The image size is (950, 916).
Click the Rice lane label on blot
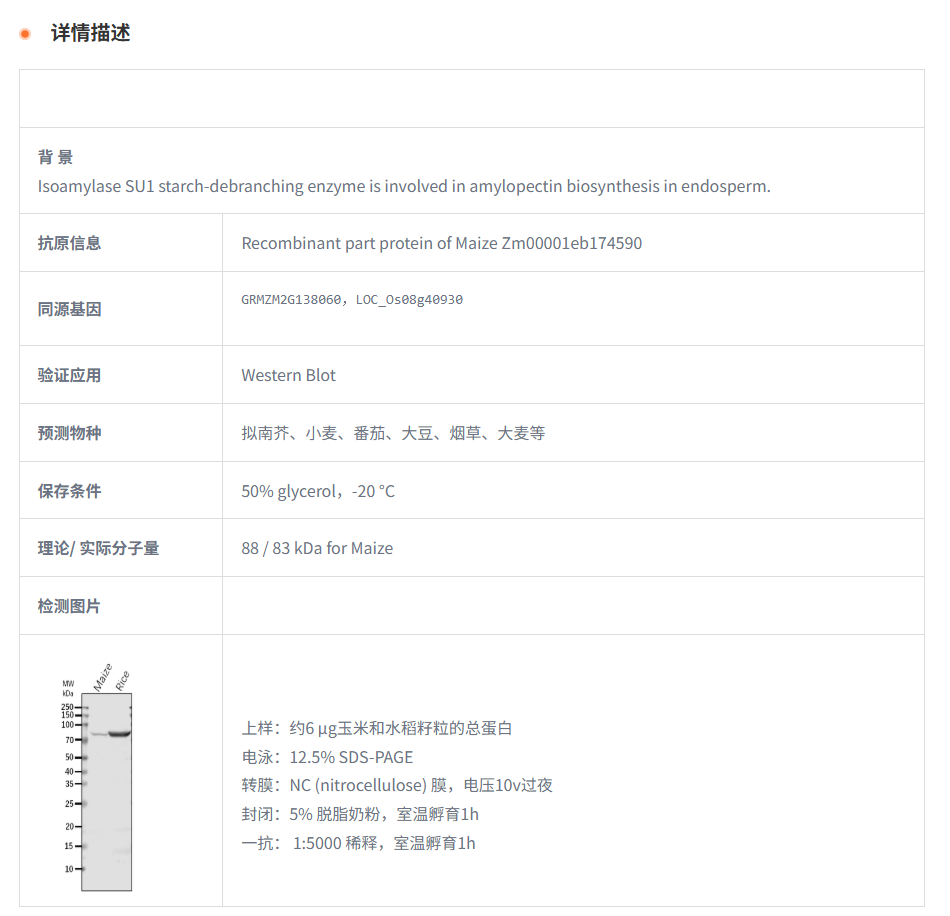(x=123, y=680)
